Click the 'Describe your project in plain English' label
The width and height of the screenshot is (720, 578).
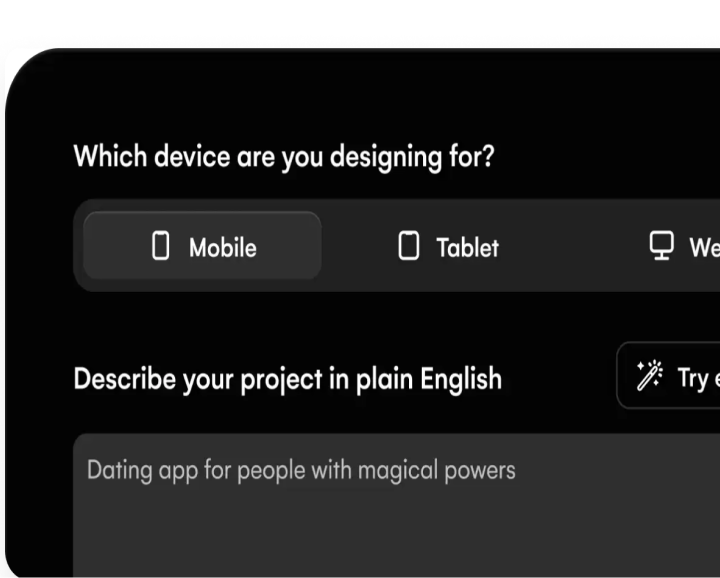click(x=288, y=380)
